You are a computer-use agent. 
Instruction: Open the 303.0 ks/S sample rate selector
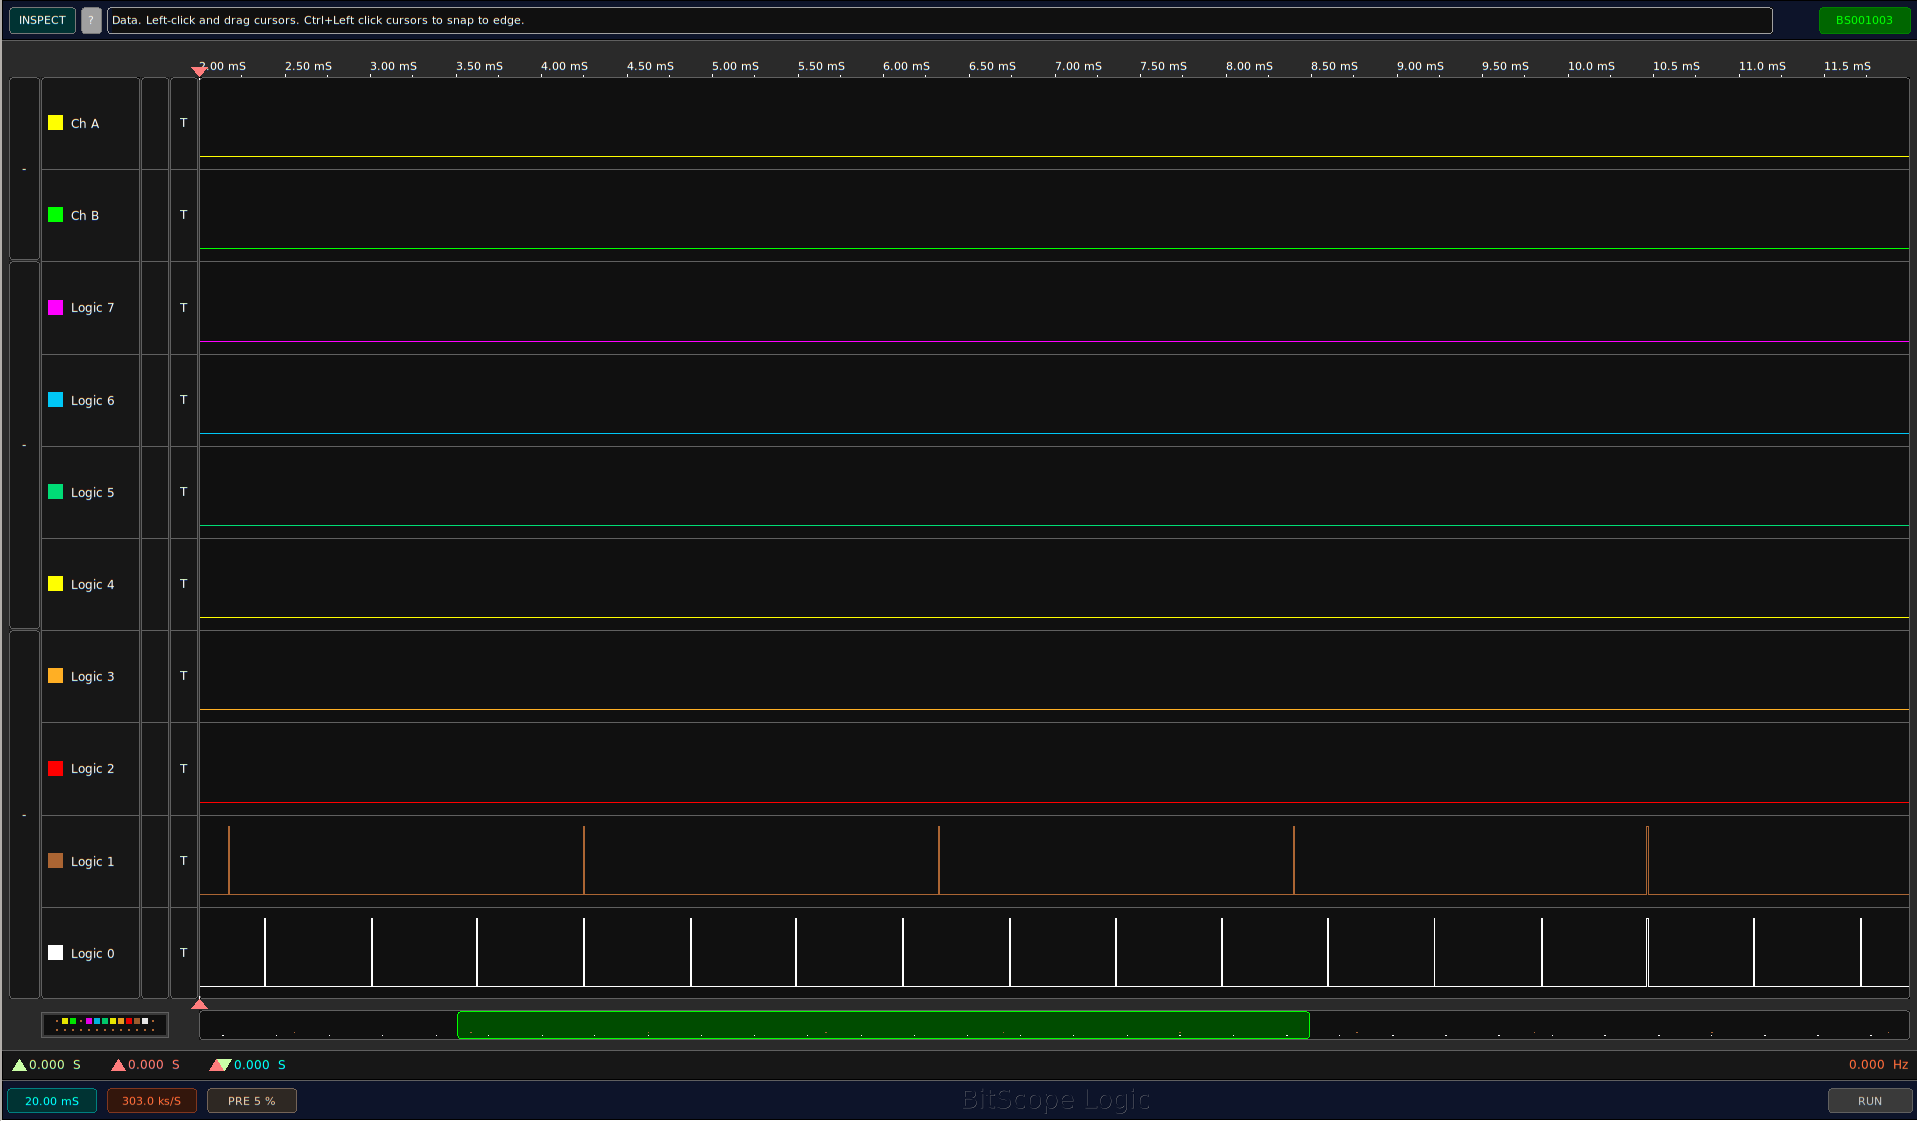pos(152,1101)
